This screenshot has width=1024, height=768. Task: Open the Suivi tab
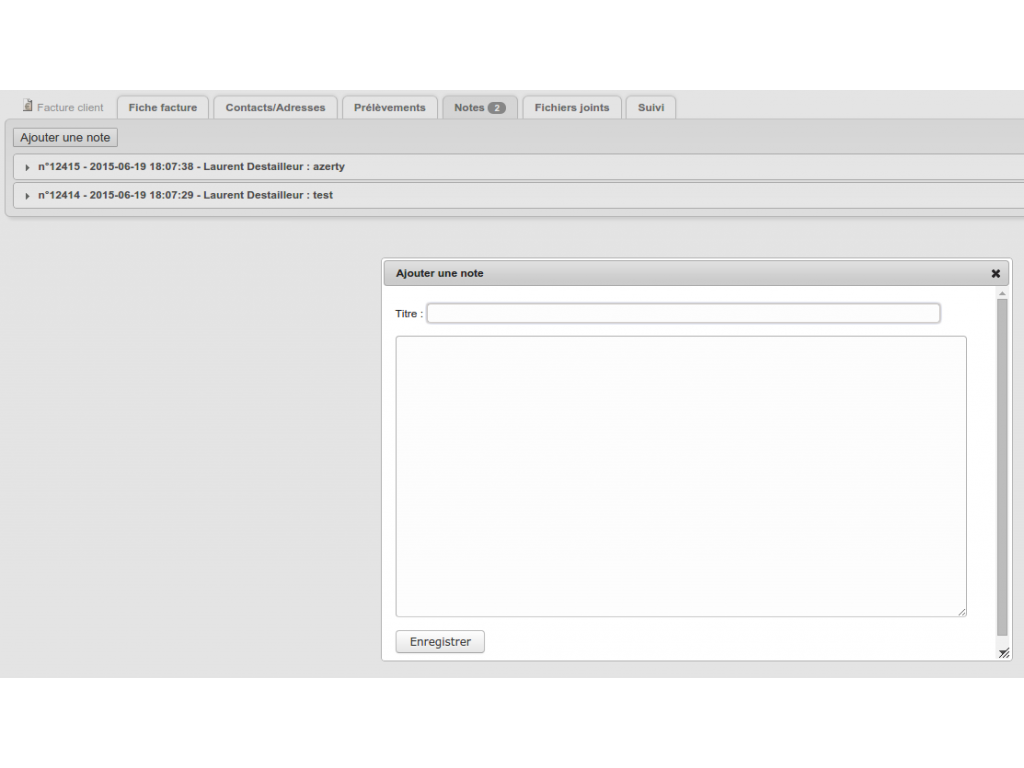click(x=650, y=108)
